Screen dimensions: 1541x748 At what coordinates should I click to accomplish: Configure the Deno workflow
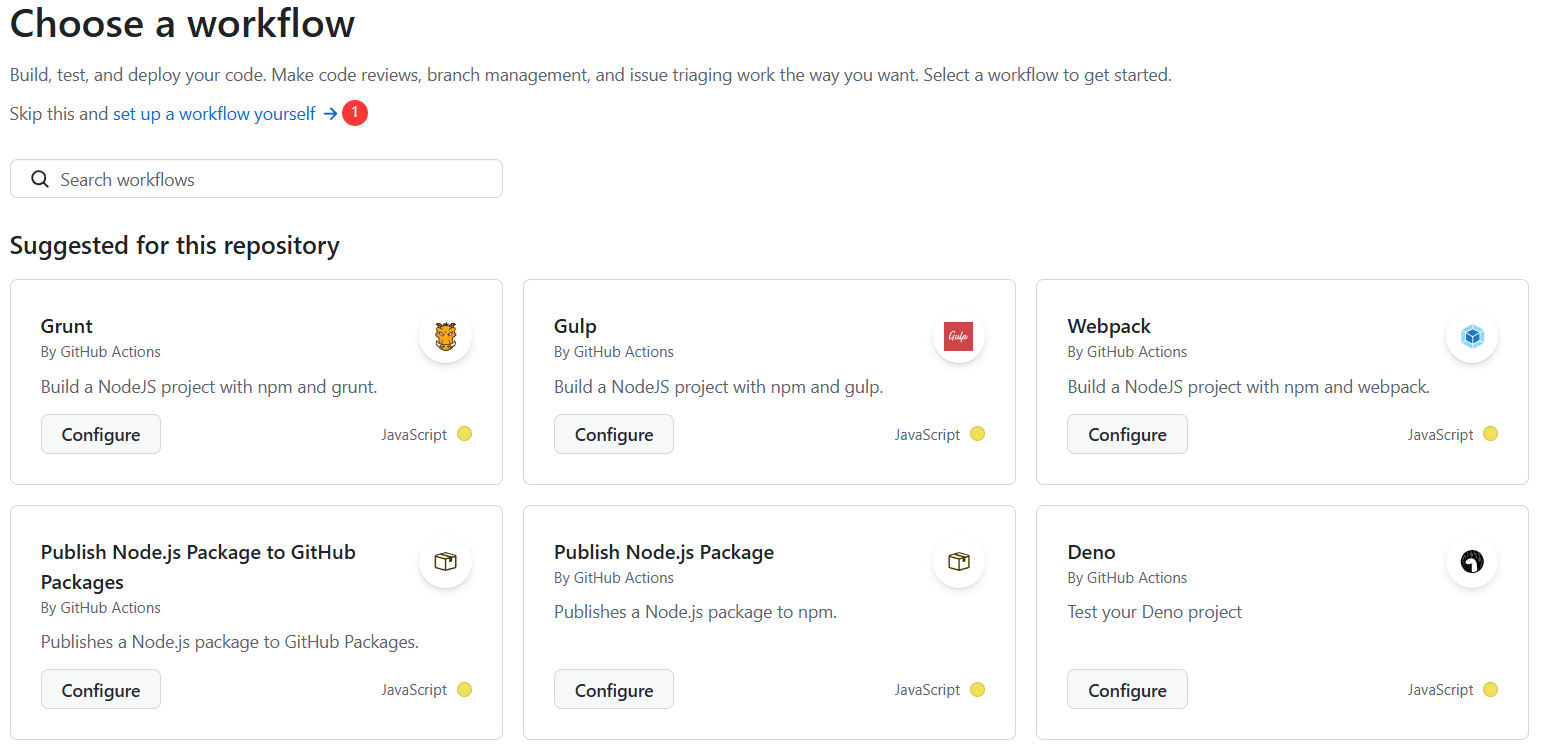tap(1127, 690)
